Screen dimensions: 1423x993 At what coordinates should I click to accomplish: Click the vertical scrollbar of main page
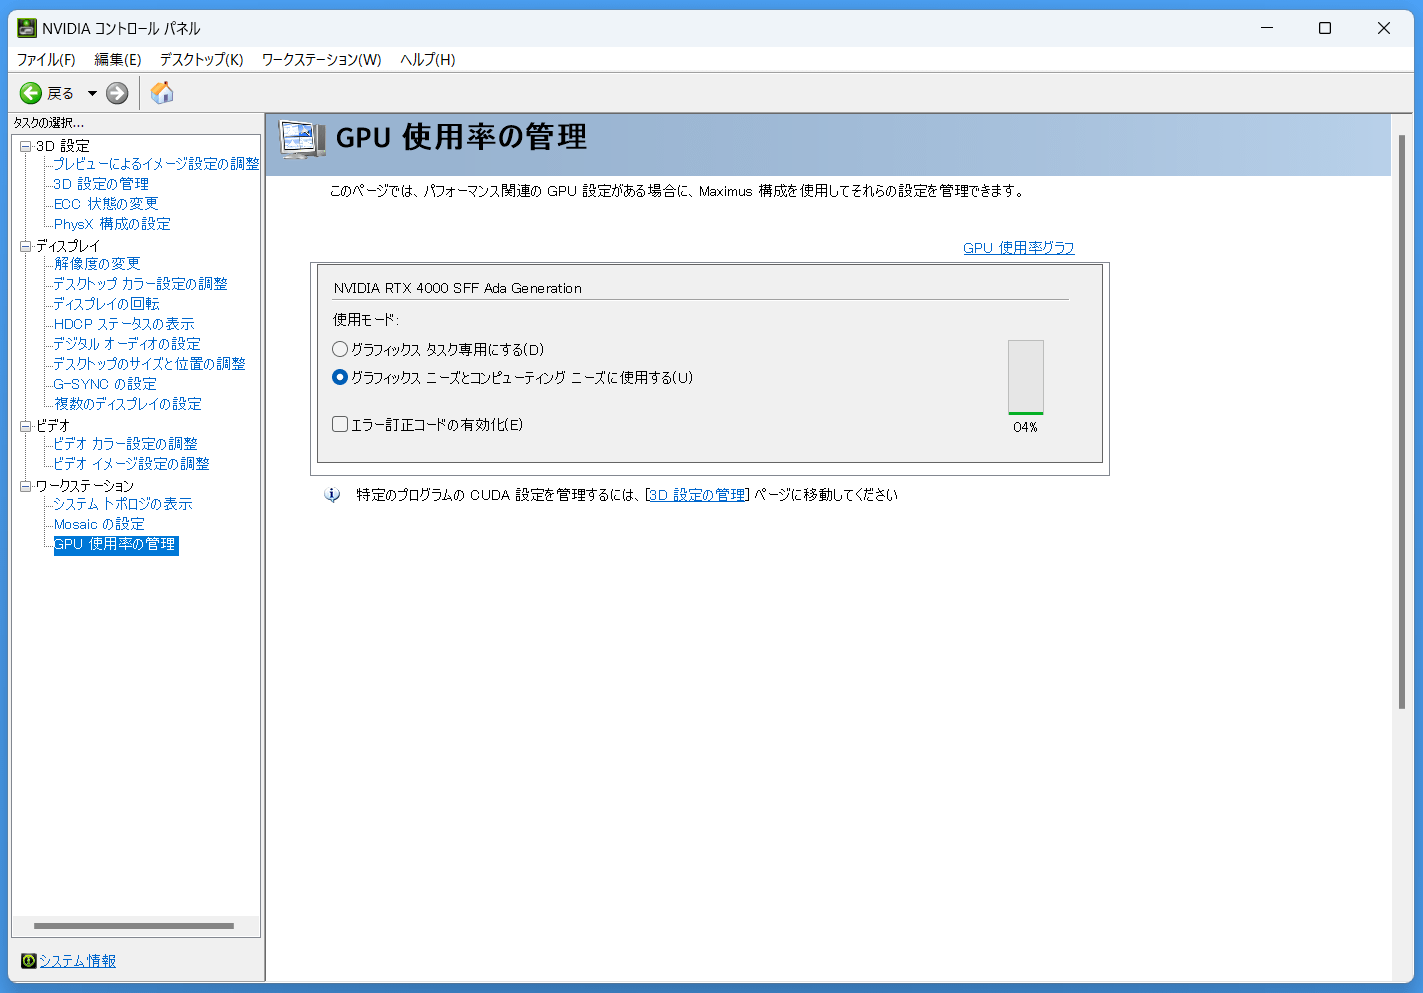tap(1402, 421)
